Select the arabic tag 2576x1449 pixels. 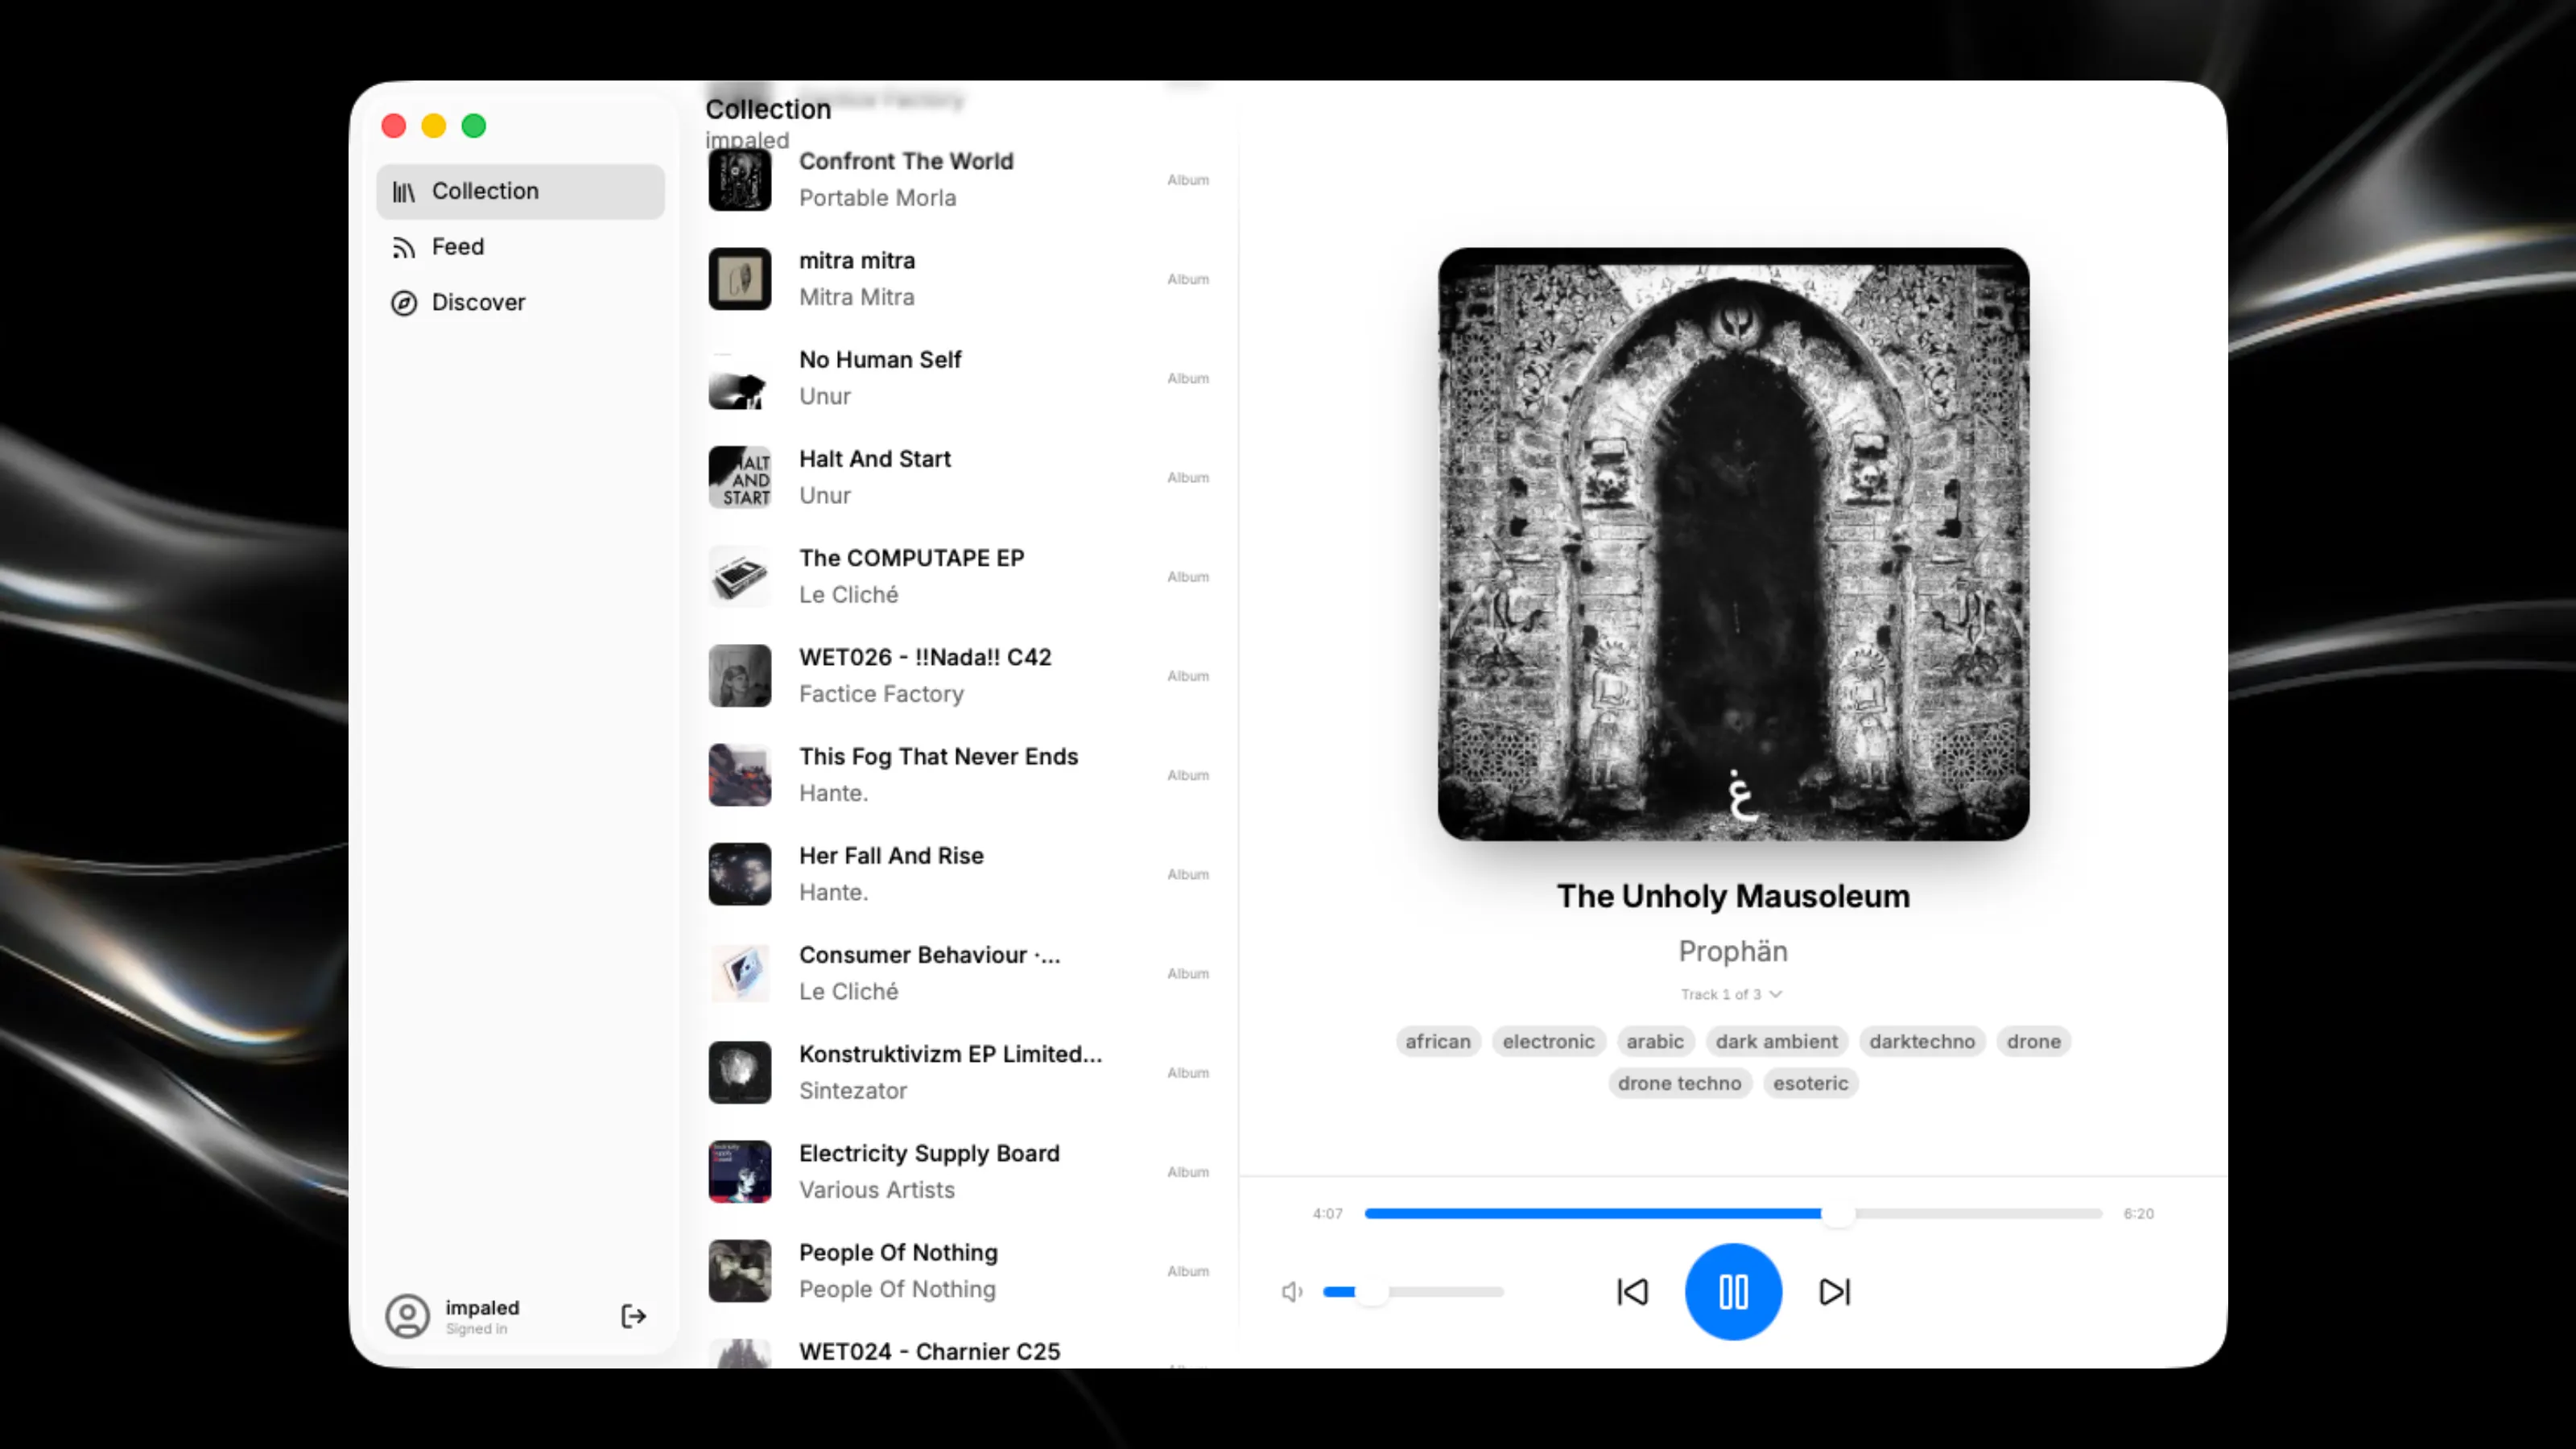click(1655, 1041)
